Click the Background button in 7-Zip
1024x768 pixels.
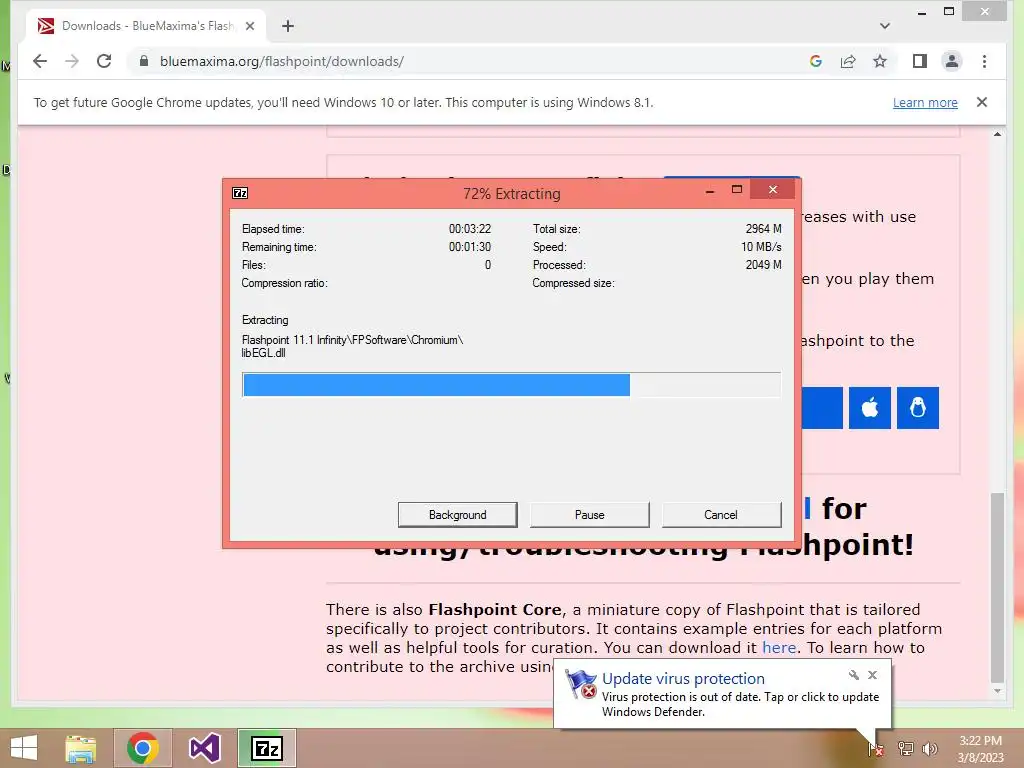coord(457,515)
